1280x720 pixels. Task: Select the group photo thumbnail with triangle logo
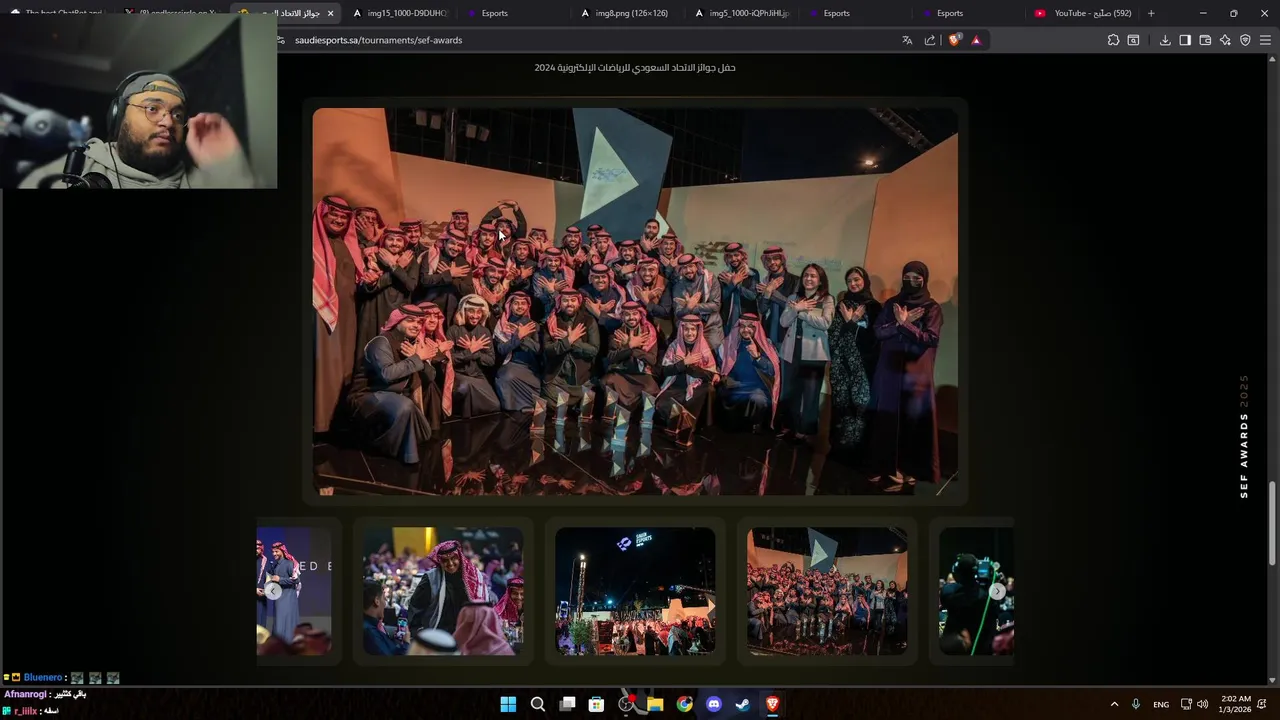[x=827, y=591]
